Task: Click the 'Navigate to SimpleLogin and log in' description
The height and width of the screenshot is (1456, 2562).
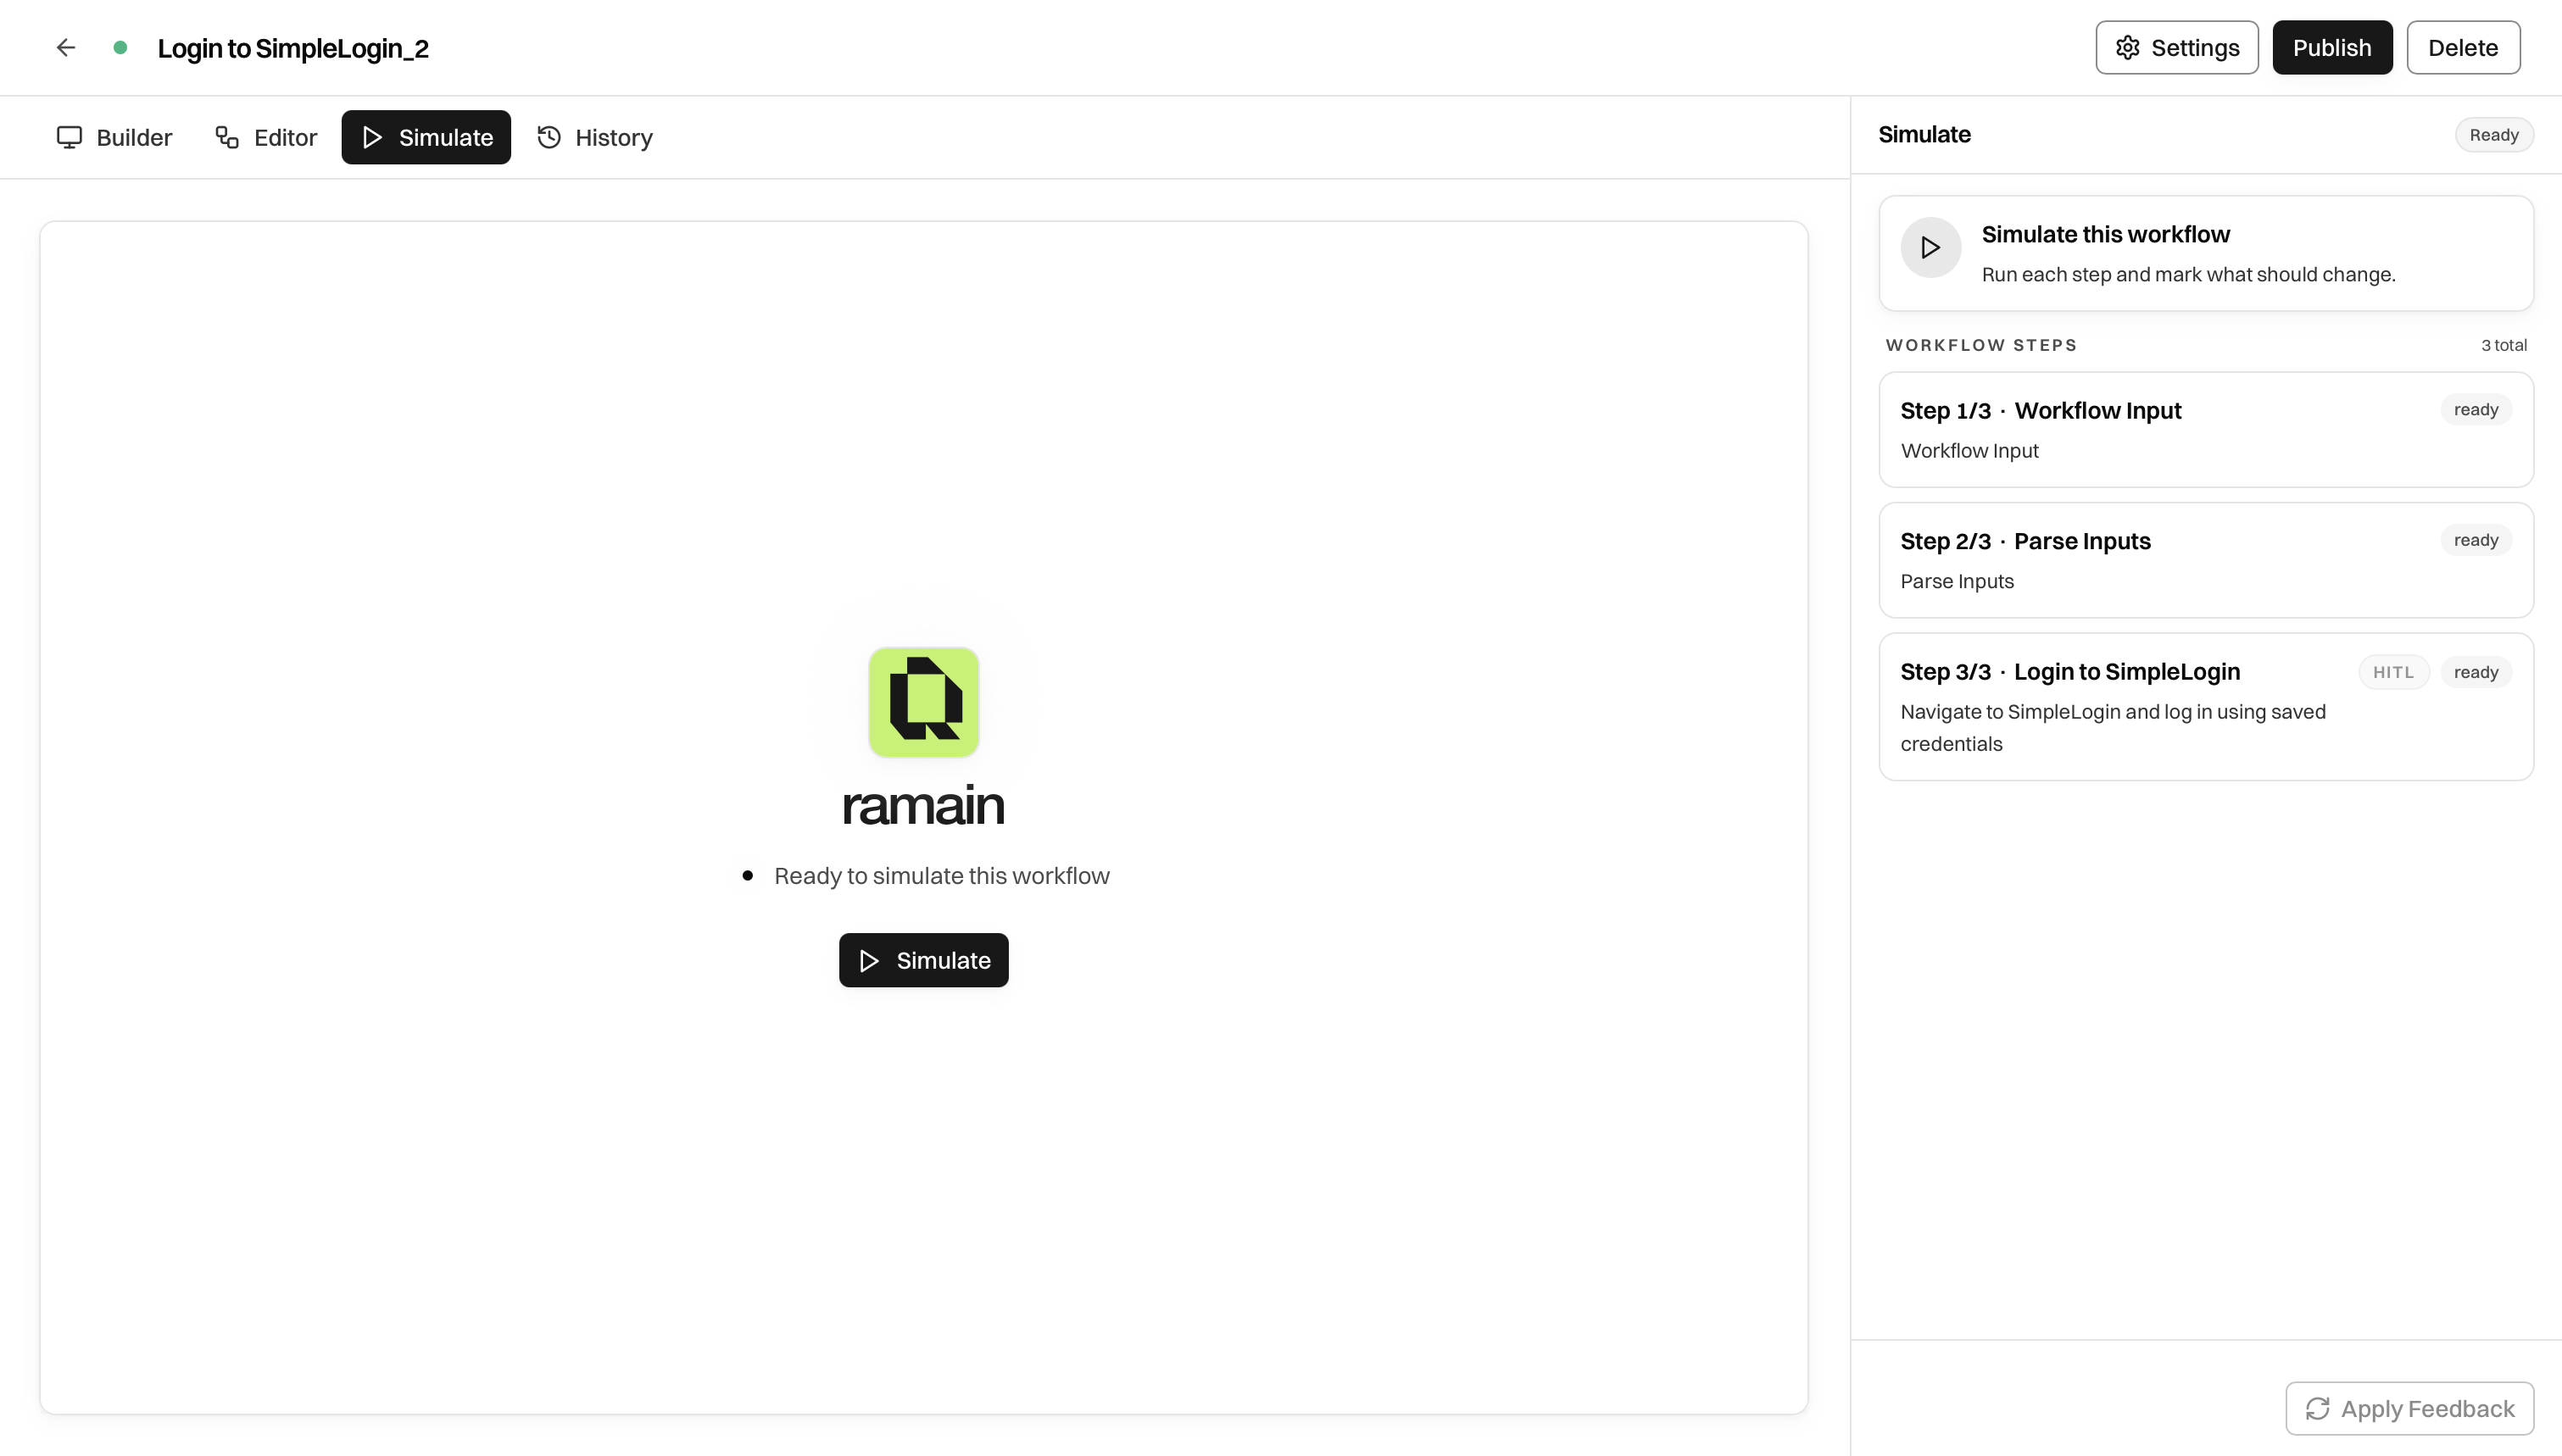Action: [2112, 727]
